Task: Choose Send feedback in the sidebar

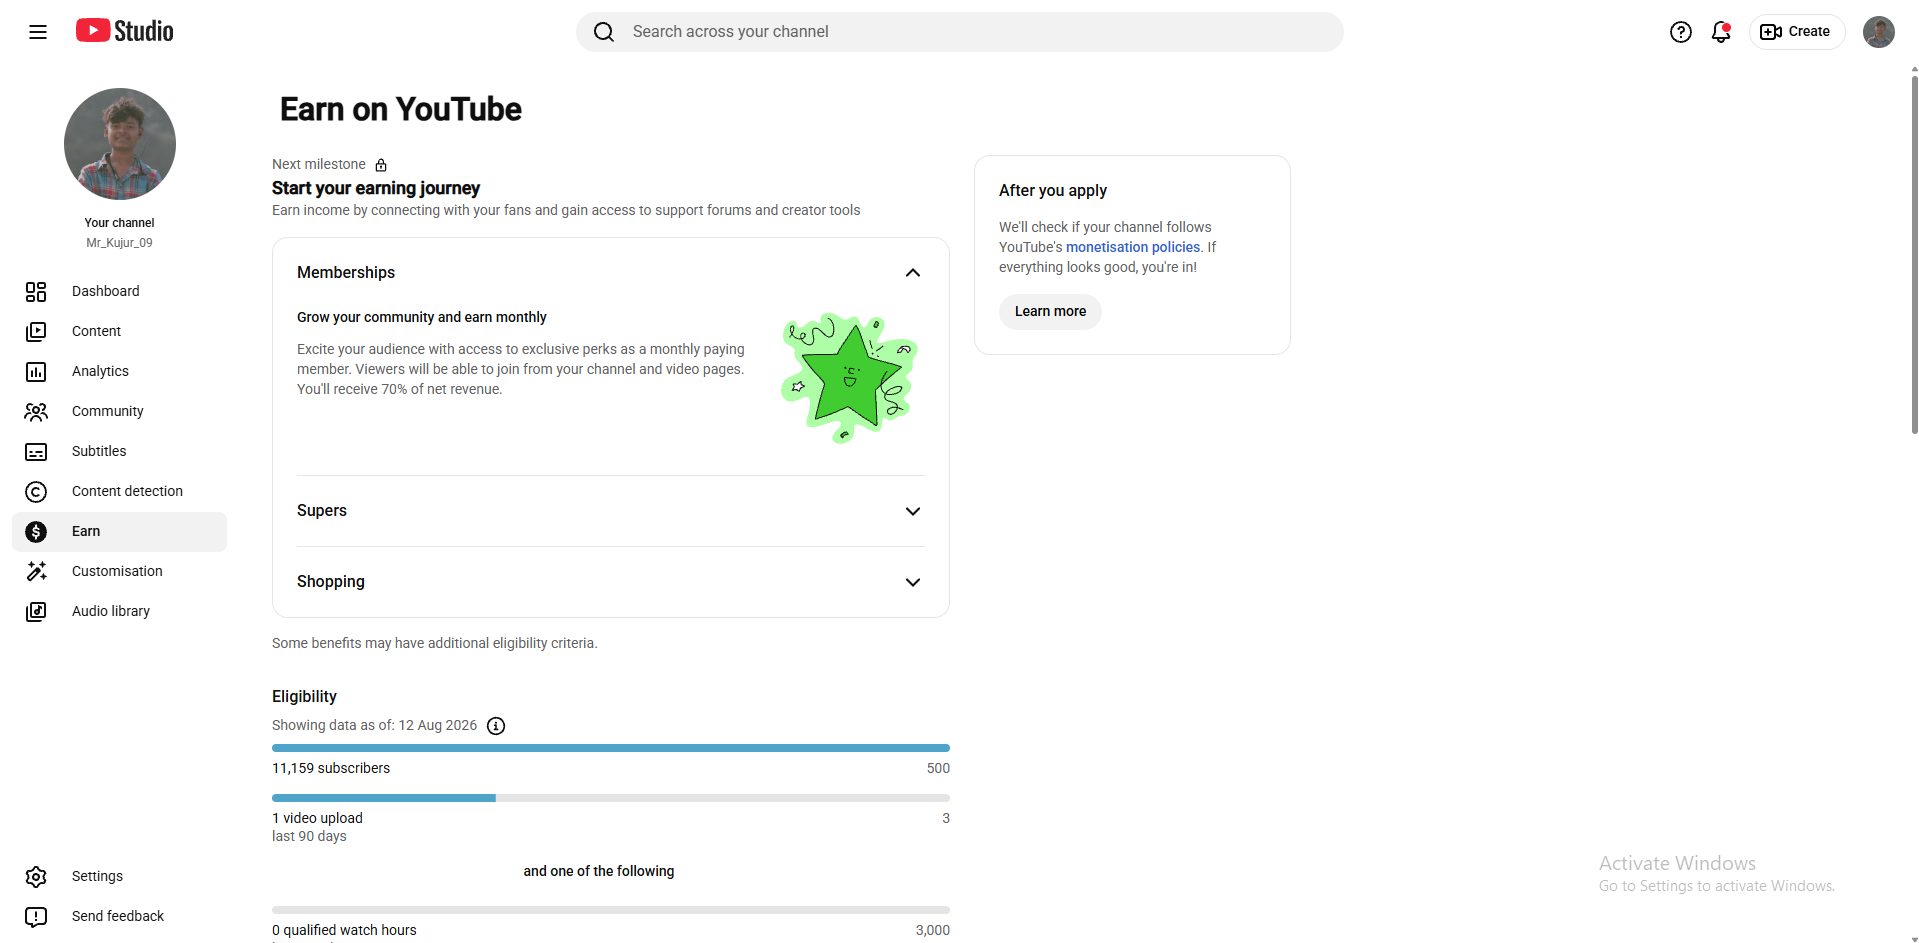Action: tap(120, 916)
